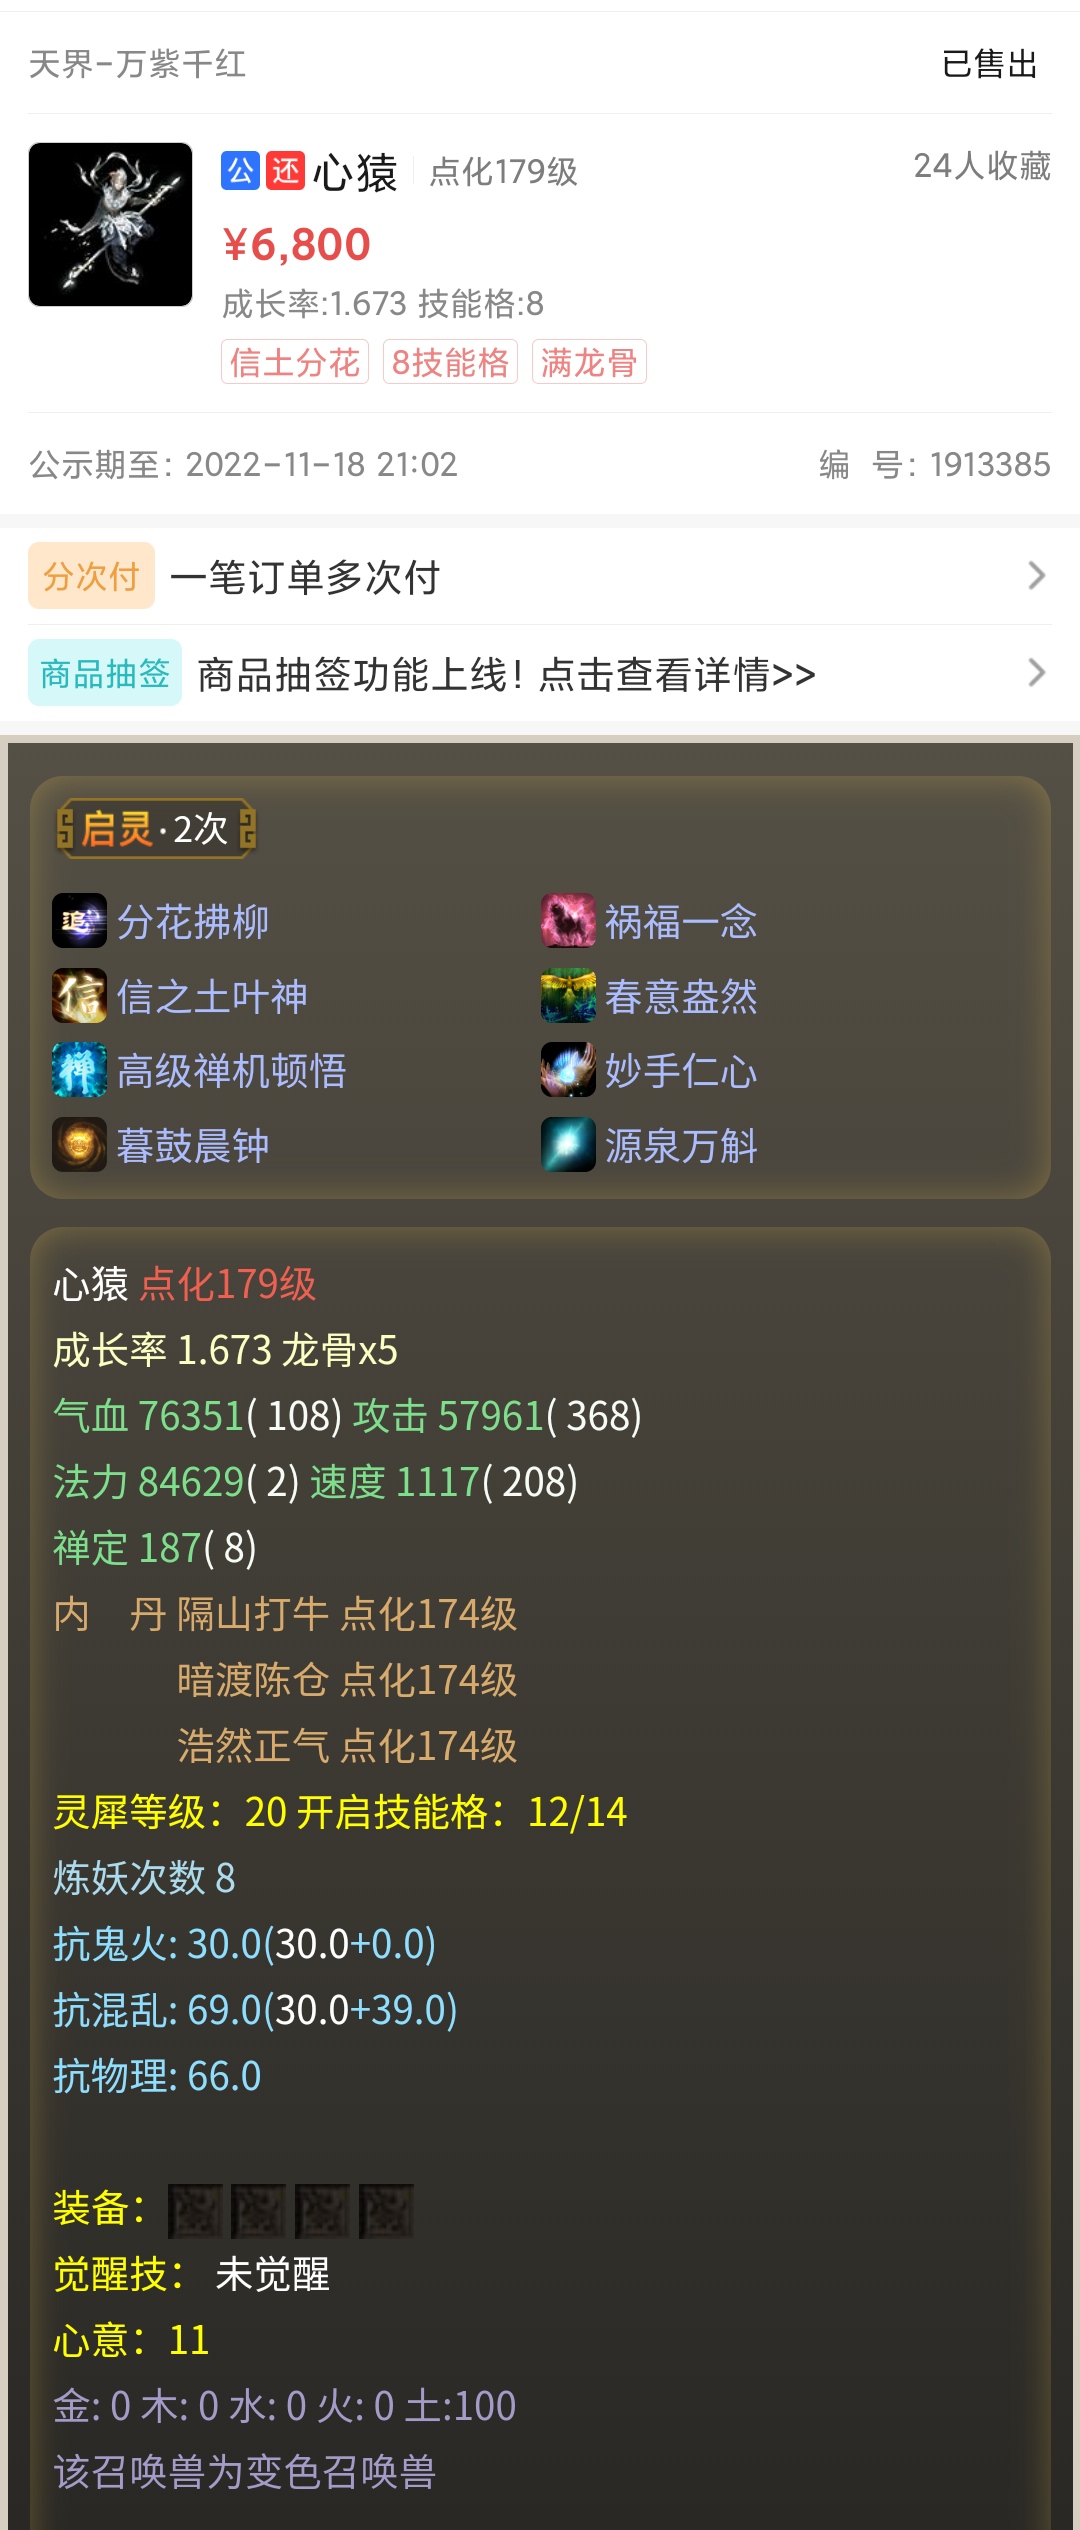The width and height of the screenshot is (1080, 2530).
Task: Select the 信土分花 tag
Action: 295,362
